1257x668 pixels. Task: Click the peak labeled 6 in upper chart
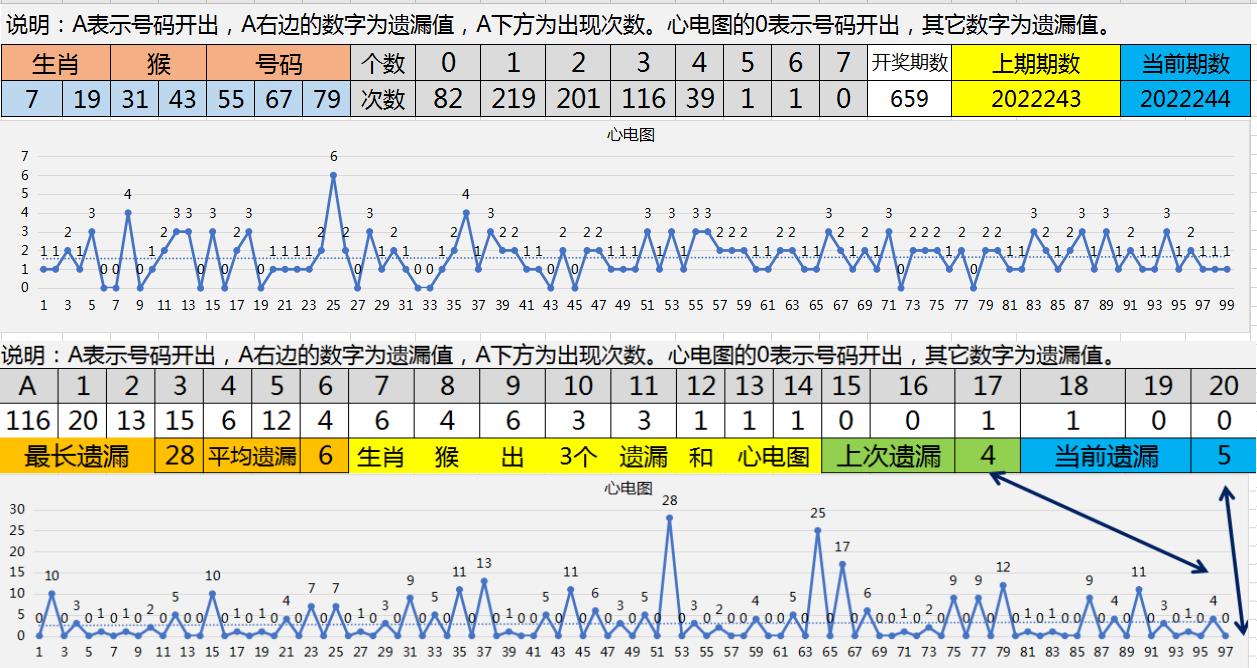click(333, 175)
